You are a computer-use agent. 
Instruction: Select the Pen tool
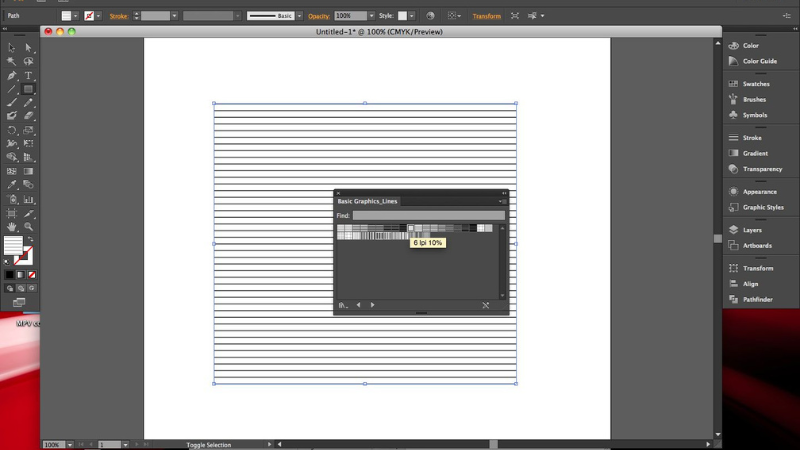click(12, 75)
